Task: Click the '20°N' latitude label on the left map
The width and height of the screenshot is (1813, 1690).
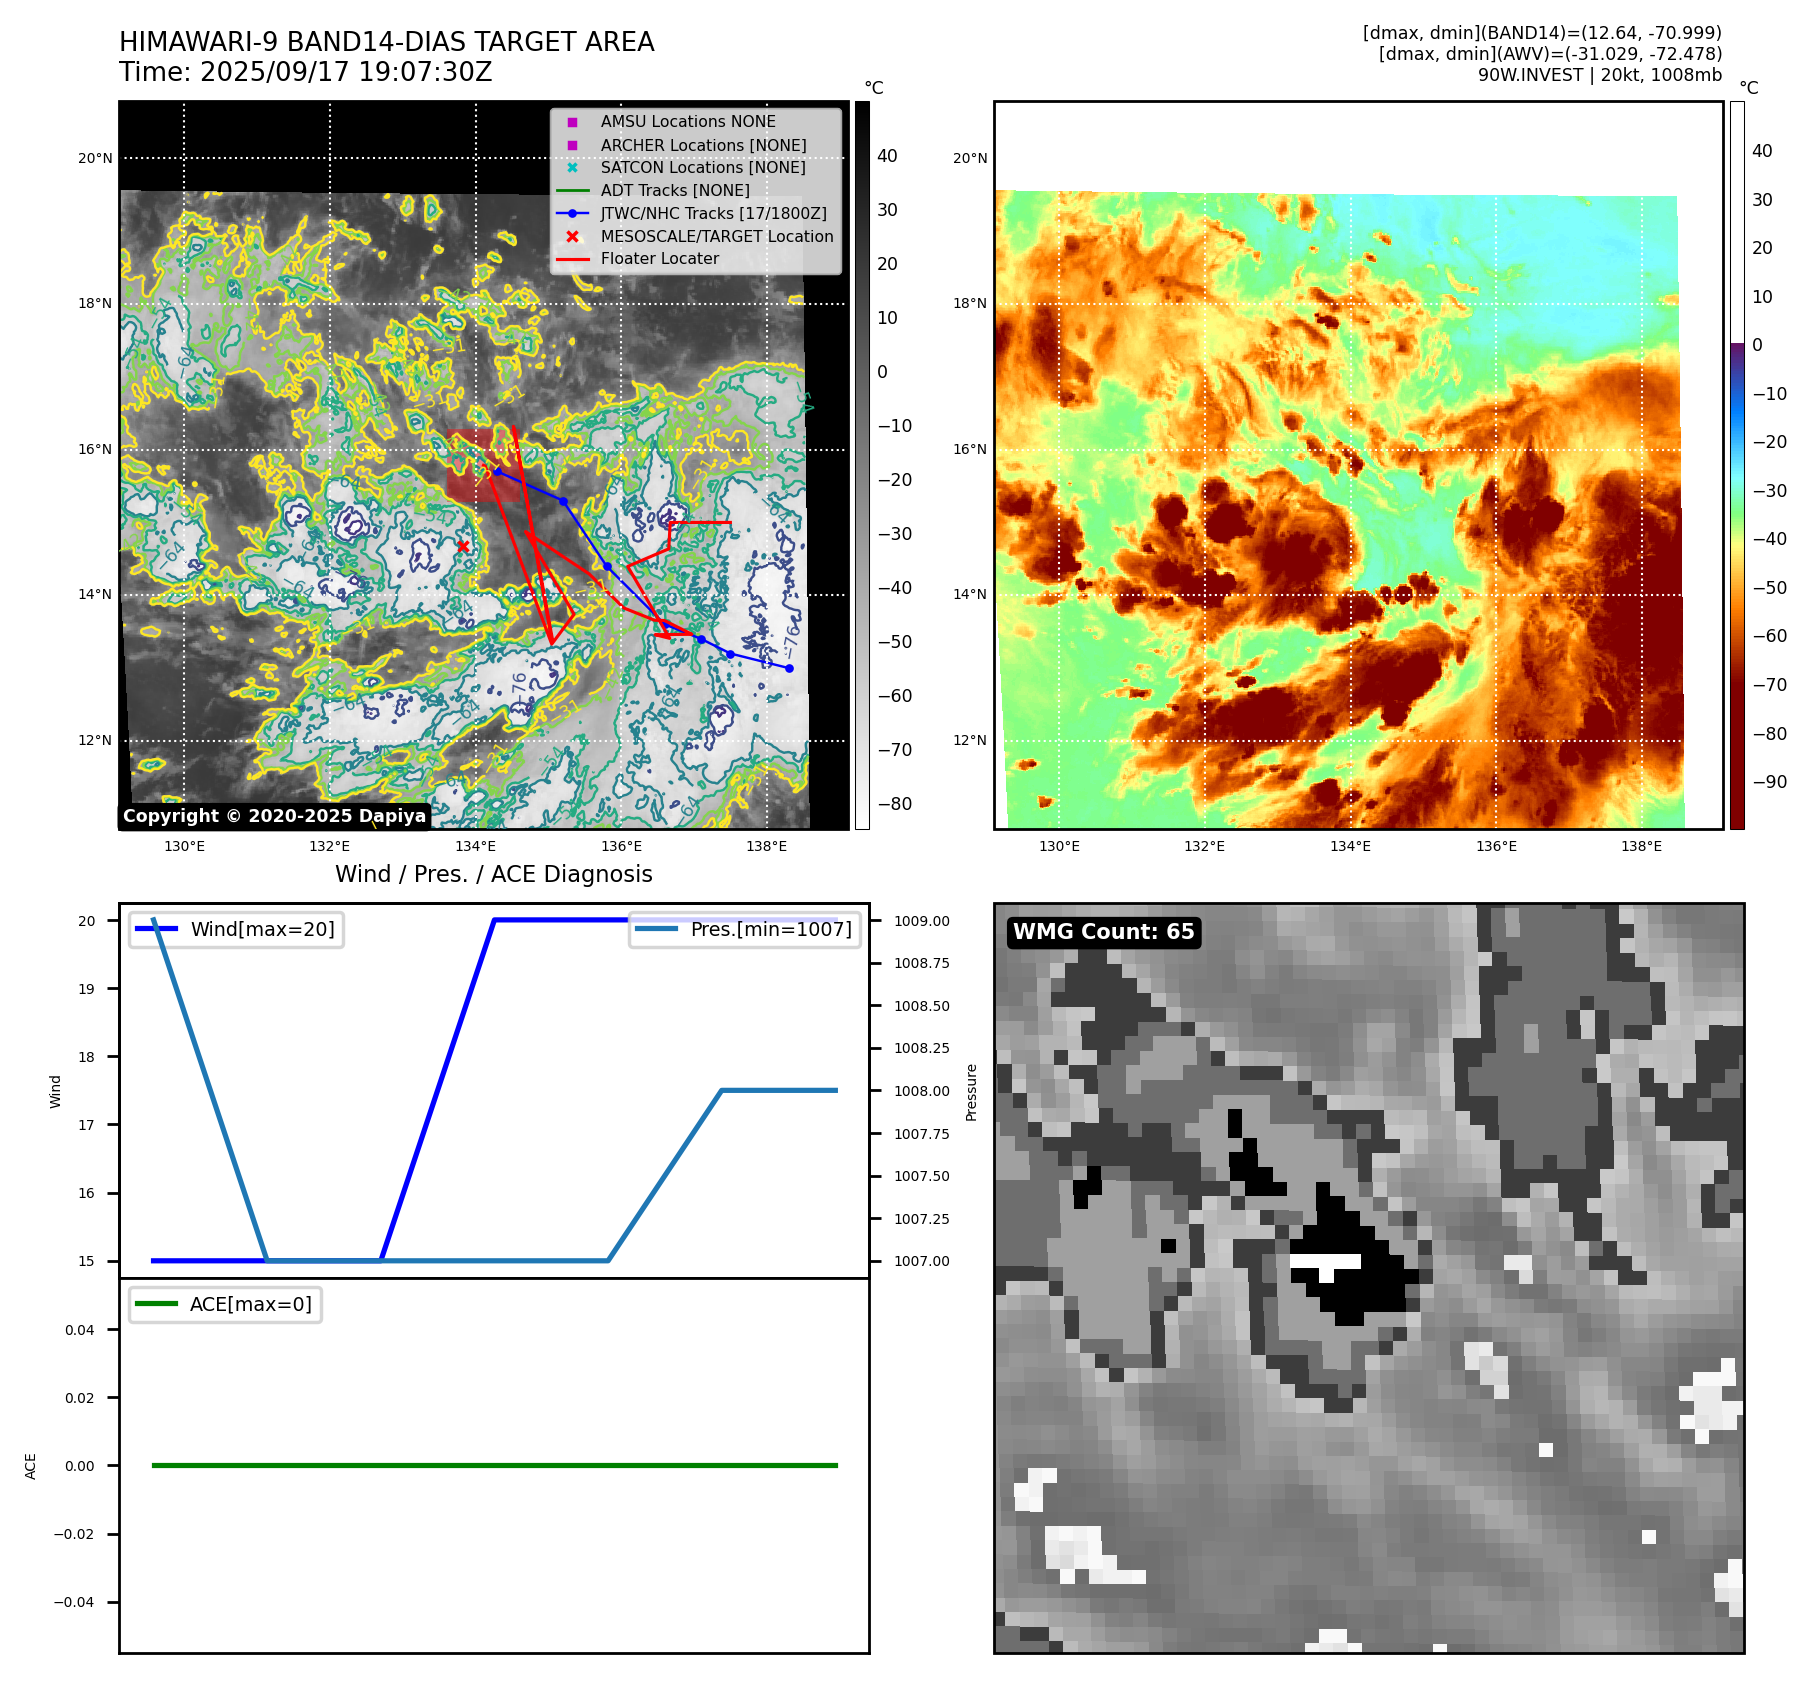Action: pos(95,158)
